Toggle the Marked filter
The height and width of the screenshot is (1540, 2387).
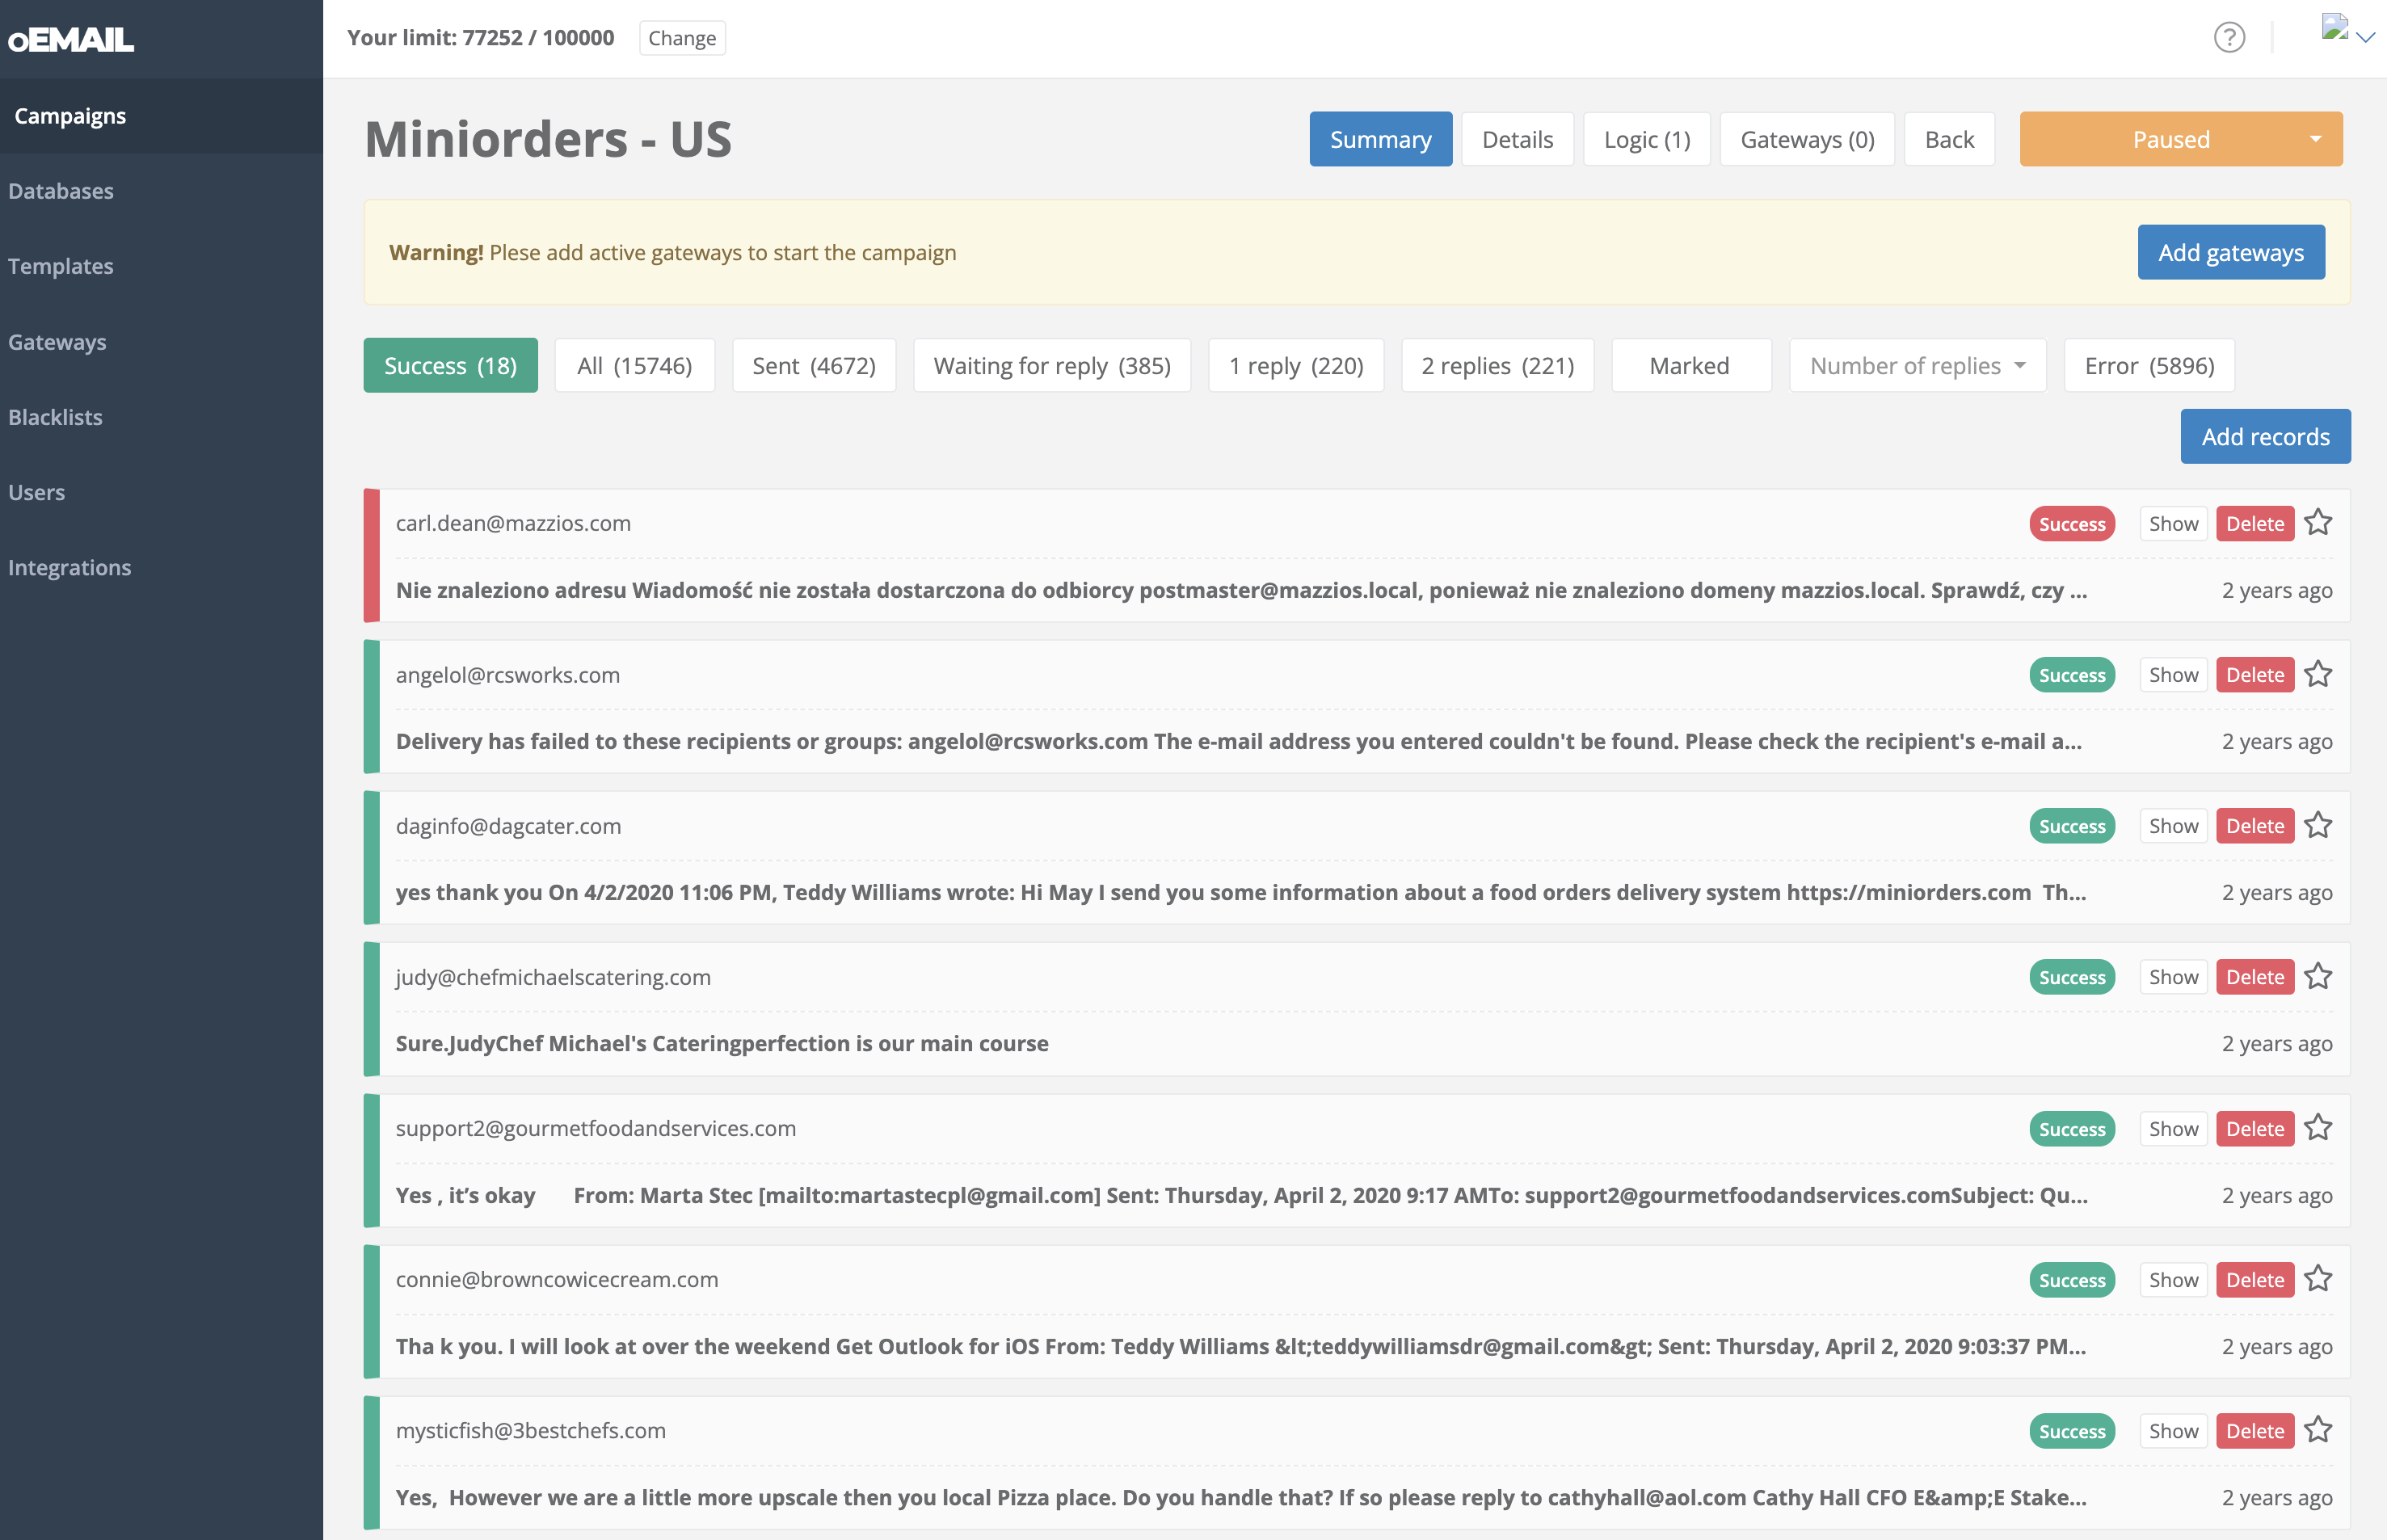pos(1689,366)
